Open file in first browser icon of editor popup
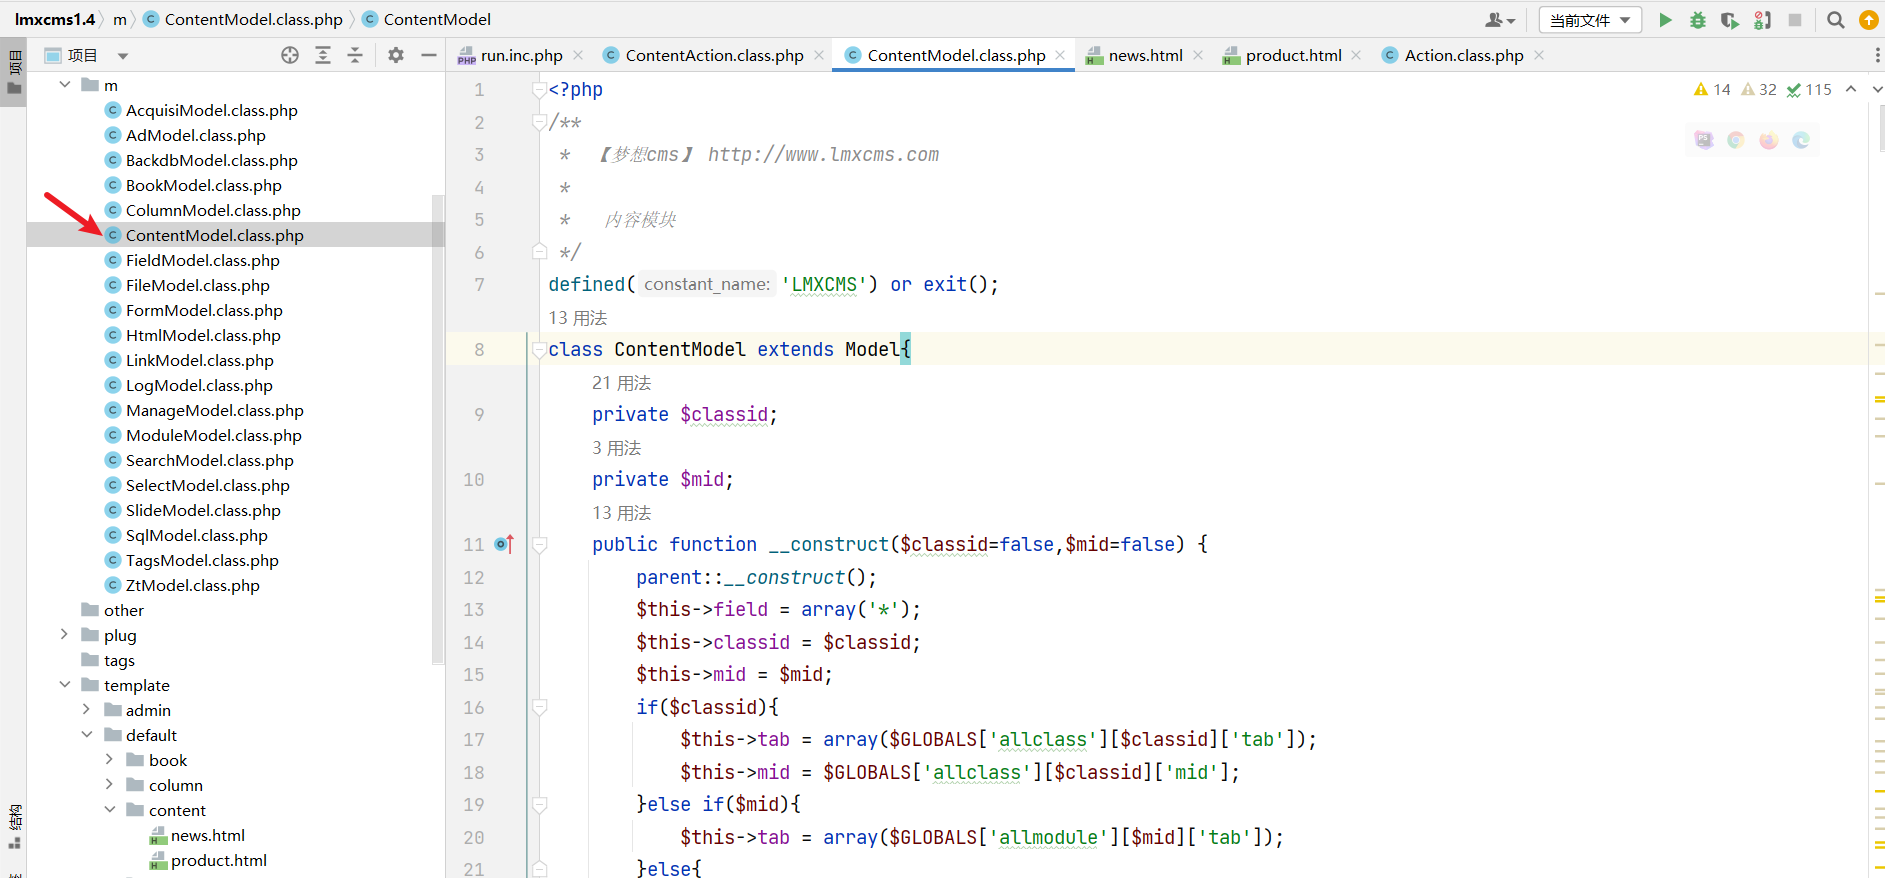The width and height of the screenshot is (1885, 878). click(1704, 140)
